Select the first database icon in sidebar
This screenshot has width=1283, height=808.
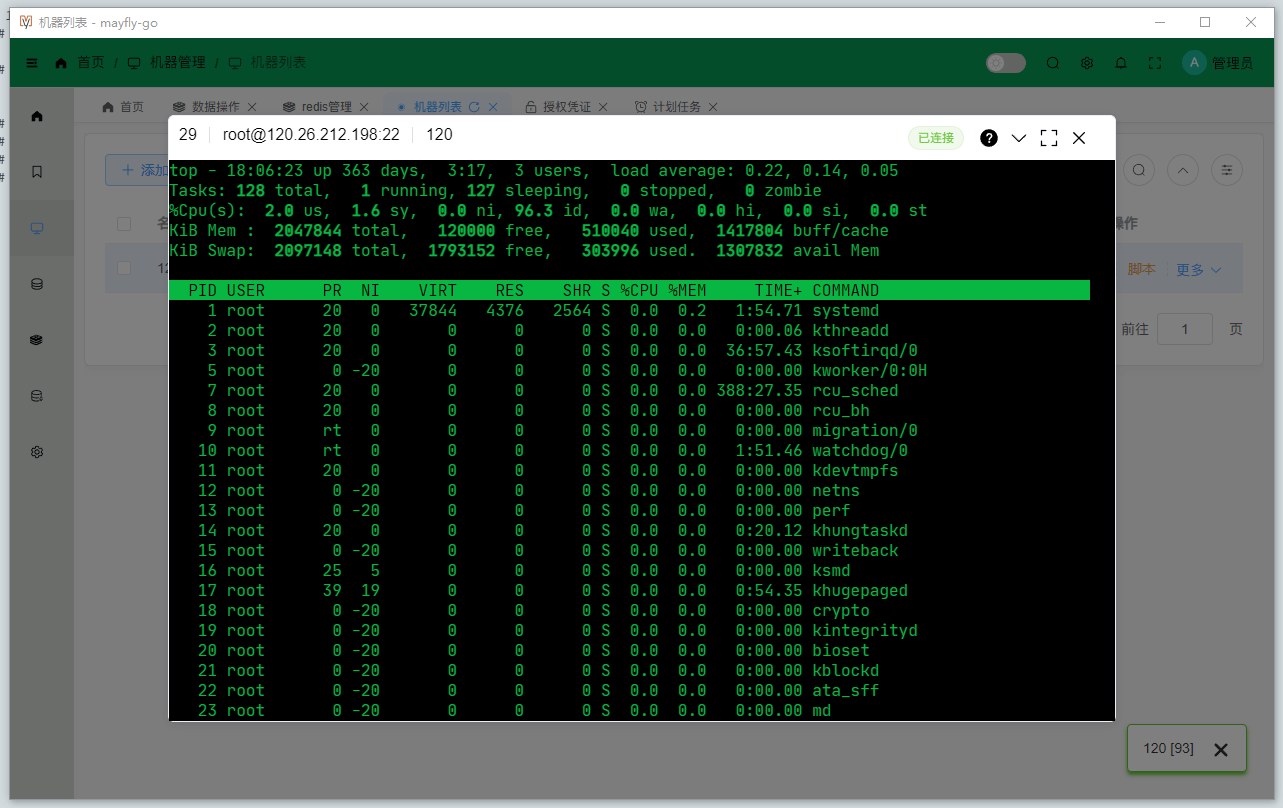[x=37, y=284]
